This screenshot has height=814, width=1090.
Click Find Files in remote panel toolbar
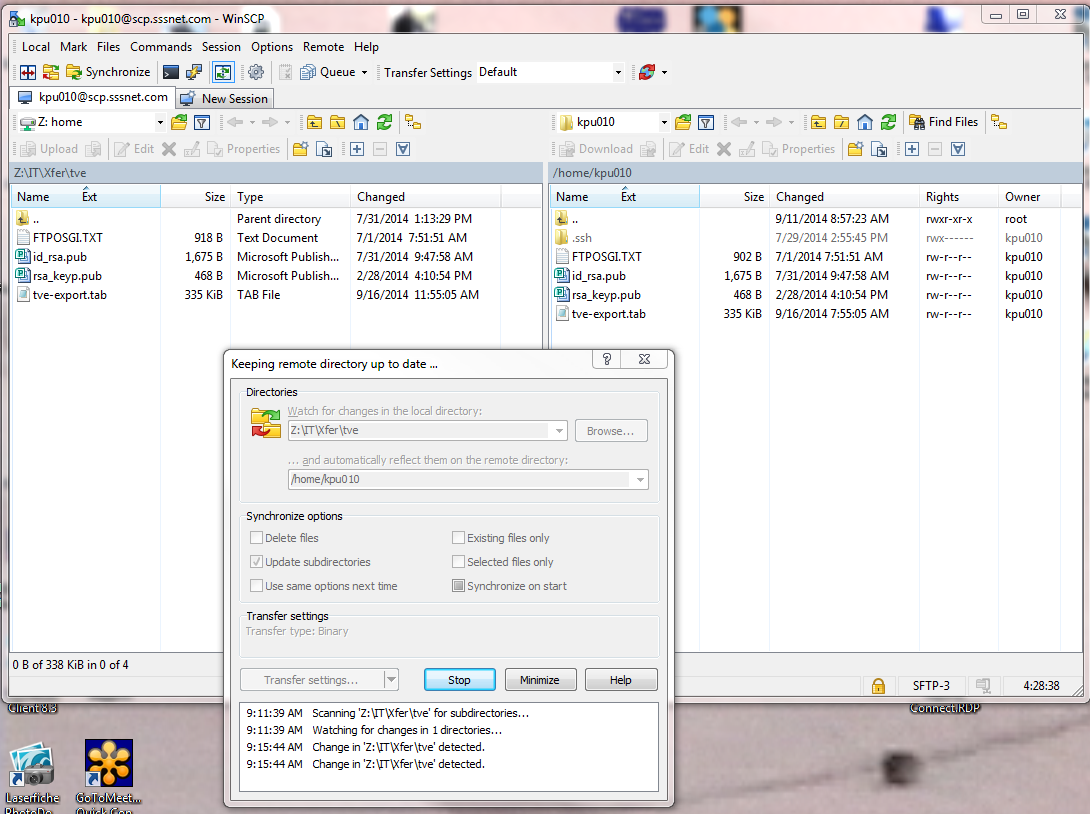[943, 122]
